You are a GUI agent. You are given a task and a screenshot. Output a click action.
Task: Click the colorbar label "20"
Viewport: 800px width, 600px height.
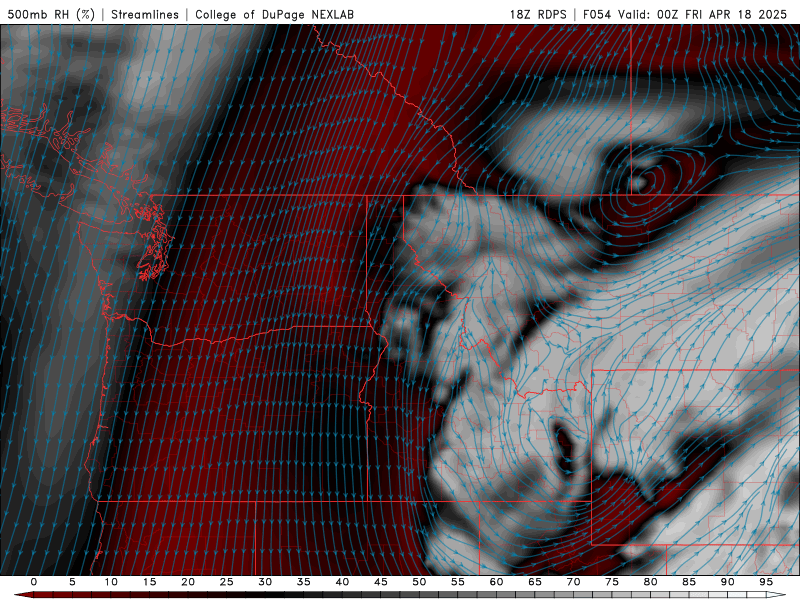(x=188, y=582)
